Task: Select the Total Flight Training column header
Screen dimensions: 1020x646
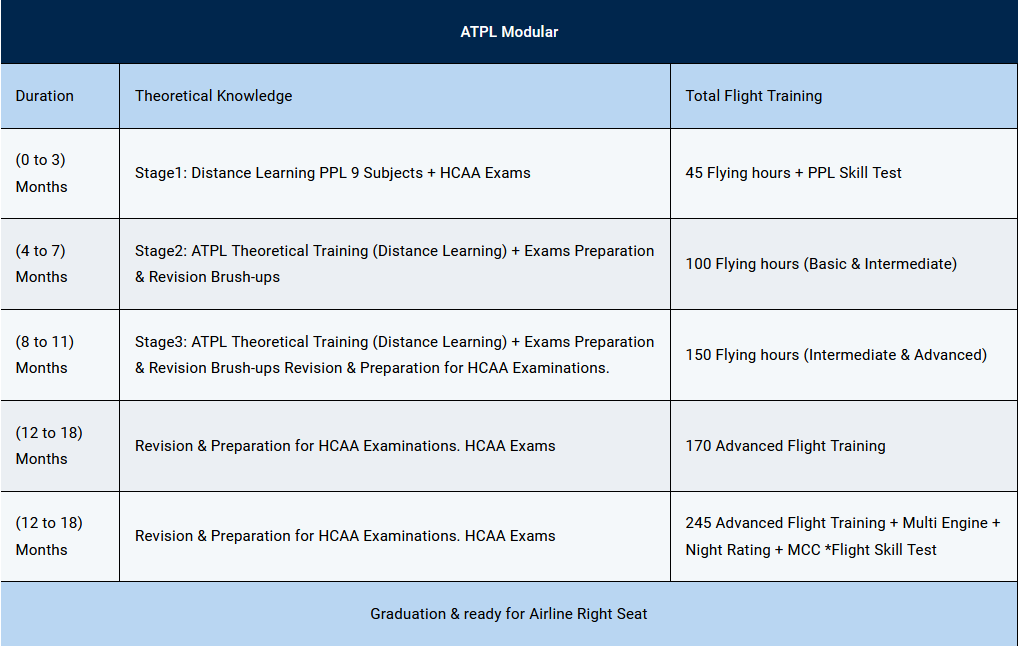Action: 754,96
